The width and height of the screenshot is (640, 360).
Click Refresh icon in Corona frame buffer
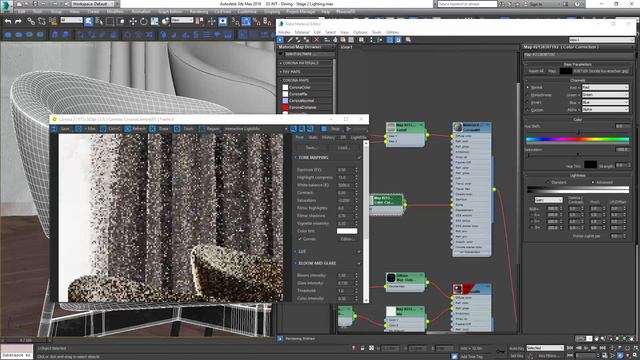tap(128, 129)
